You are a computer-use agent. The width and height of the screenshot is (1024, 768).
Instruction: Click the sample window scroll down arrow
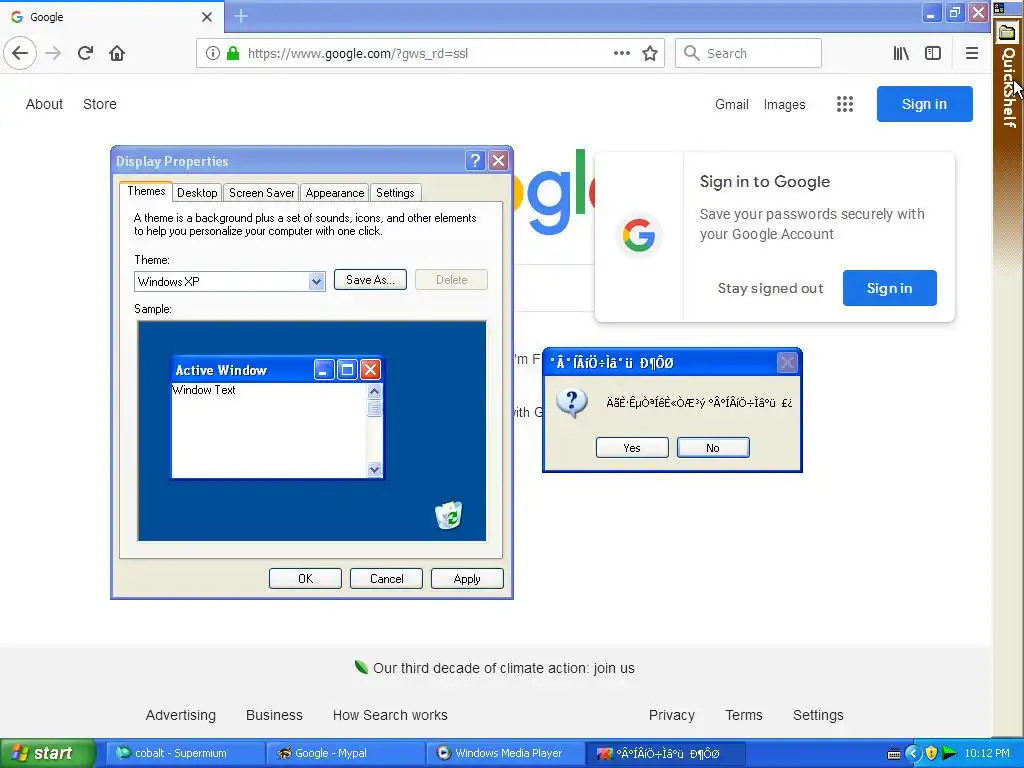click(374, 469)
